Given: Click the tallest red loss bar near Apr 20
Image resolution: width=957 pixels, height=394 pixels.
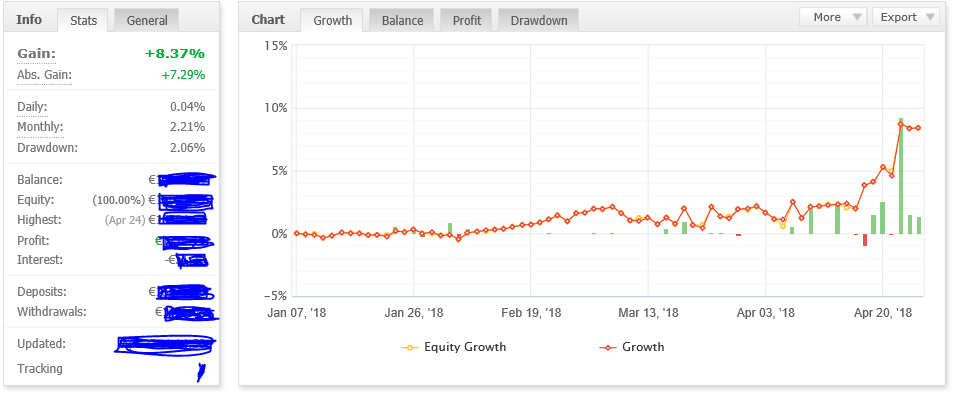Looking at the screenshot, I should [x=865, y=240].
